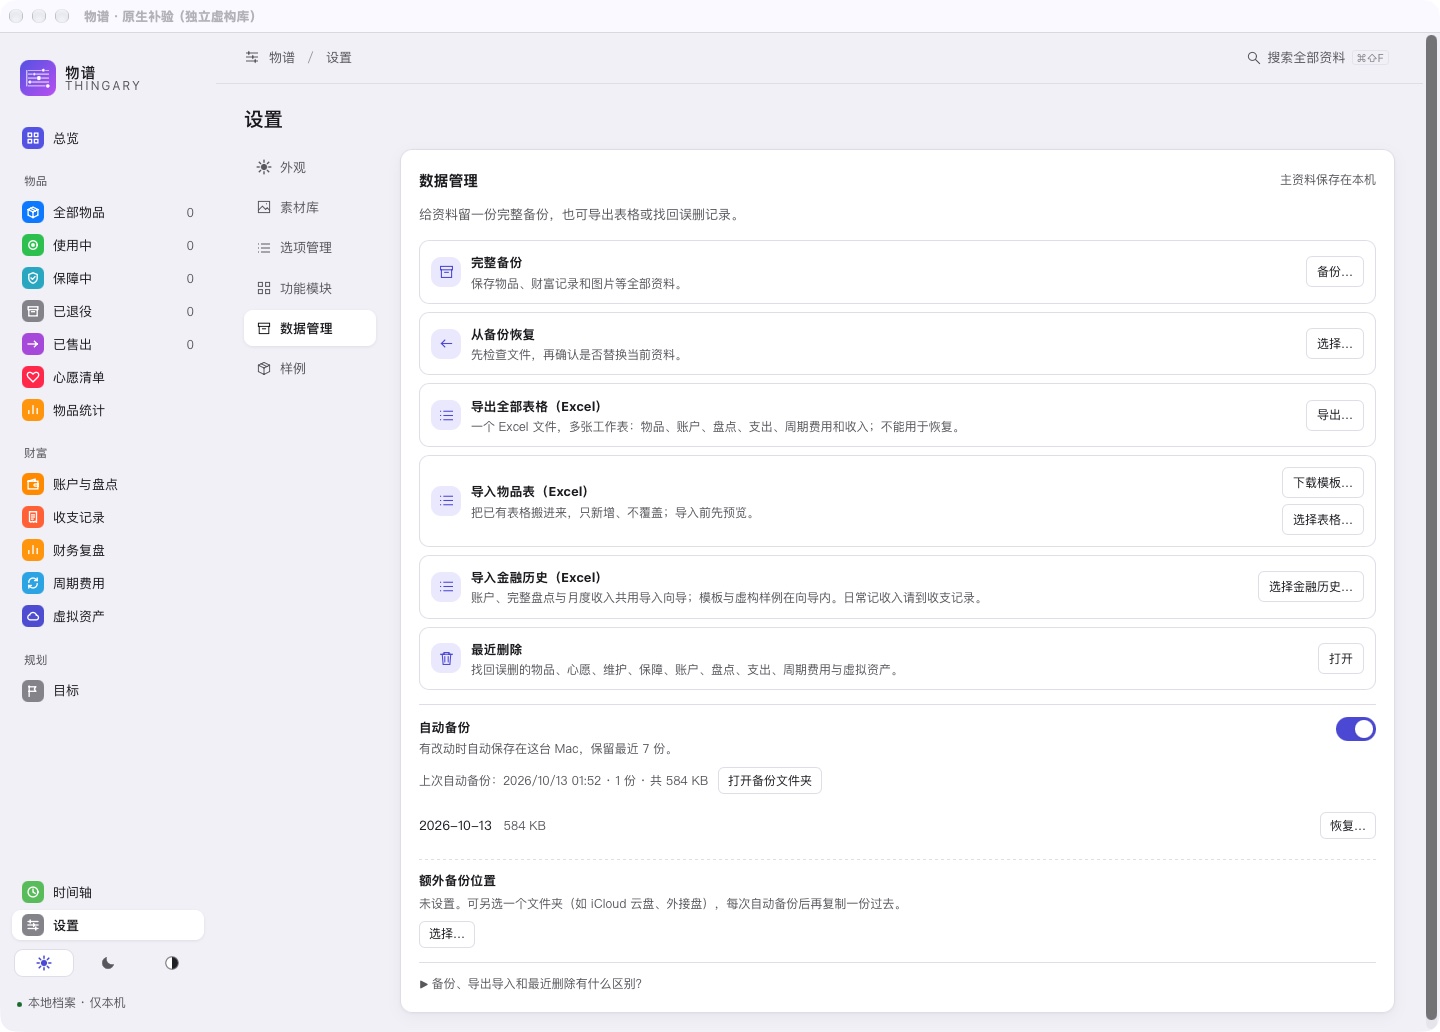Click 恢复… for the 2026-10-13 backup
This screenshot has height=1032, width=1440.
point(1348,825)
